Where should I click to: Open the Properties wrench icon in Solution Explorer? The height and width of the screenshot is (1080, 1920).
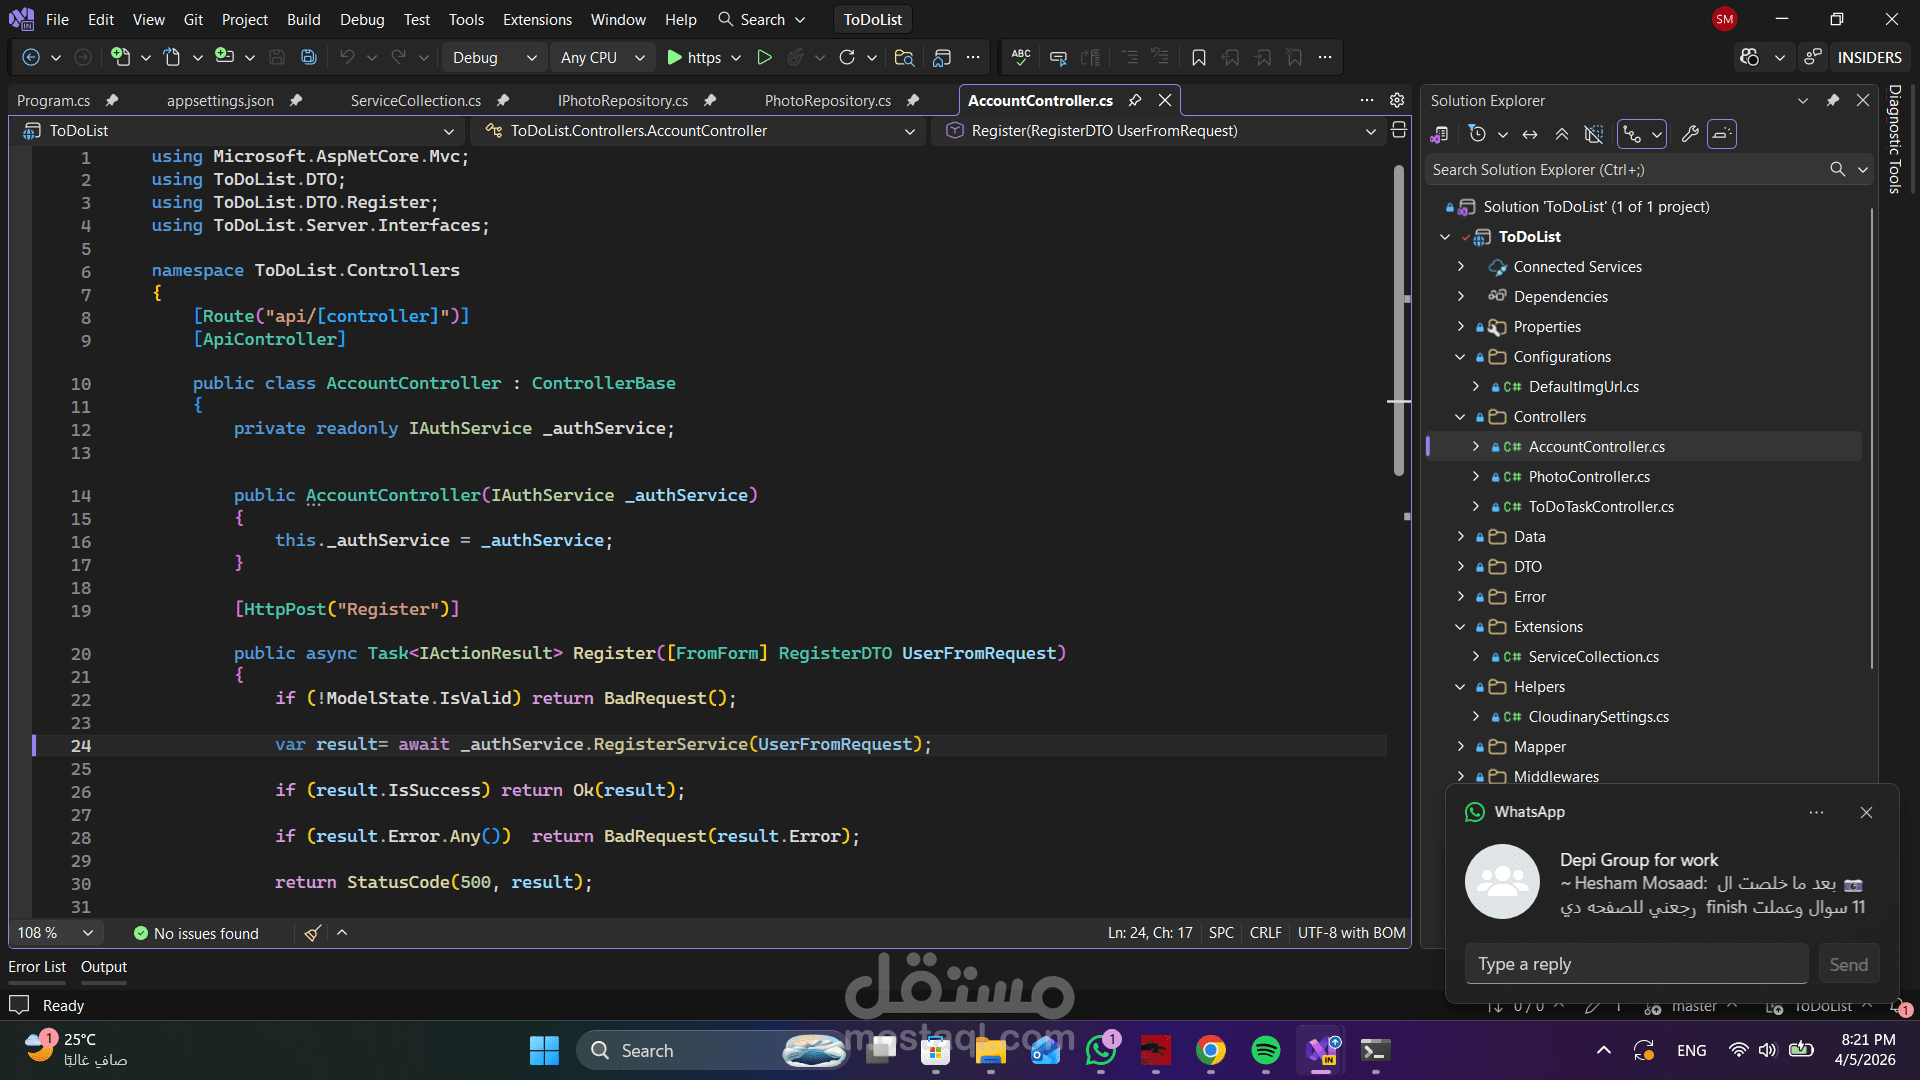[x=1690, y=134]
